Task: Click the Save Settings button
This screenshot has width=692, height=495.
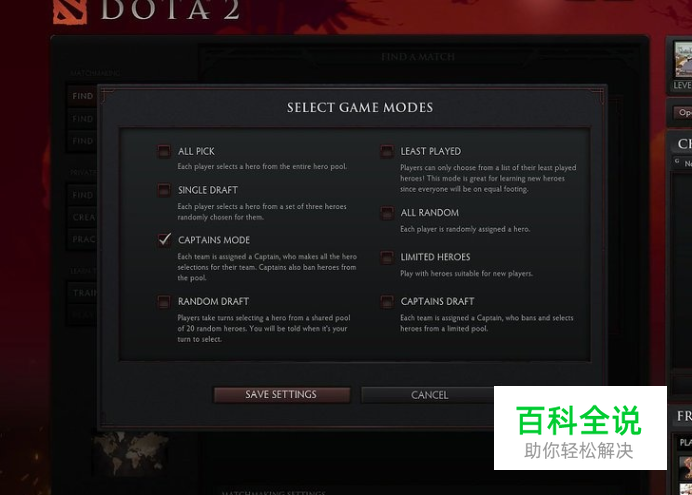Action: pos(282,395)
